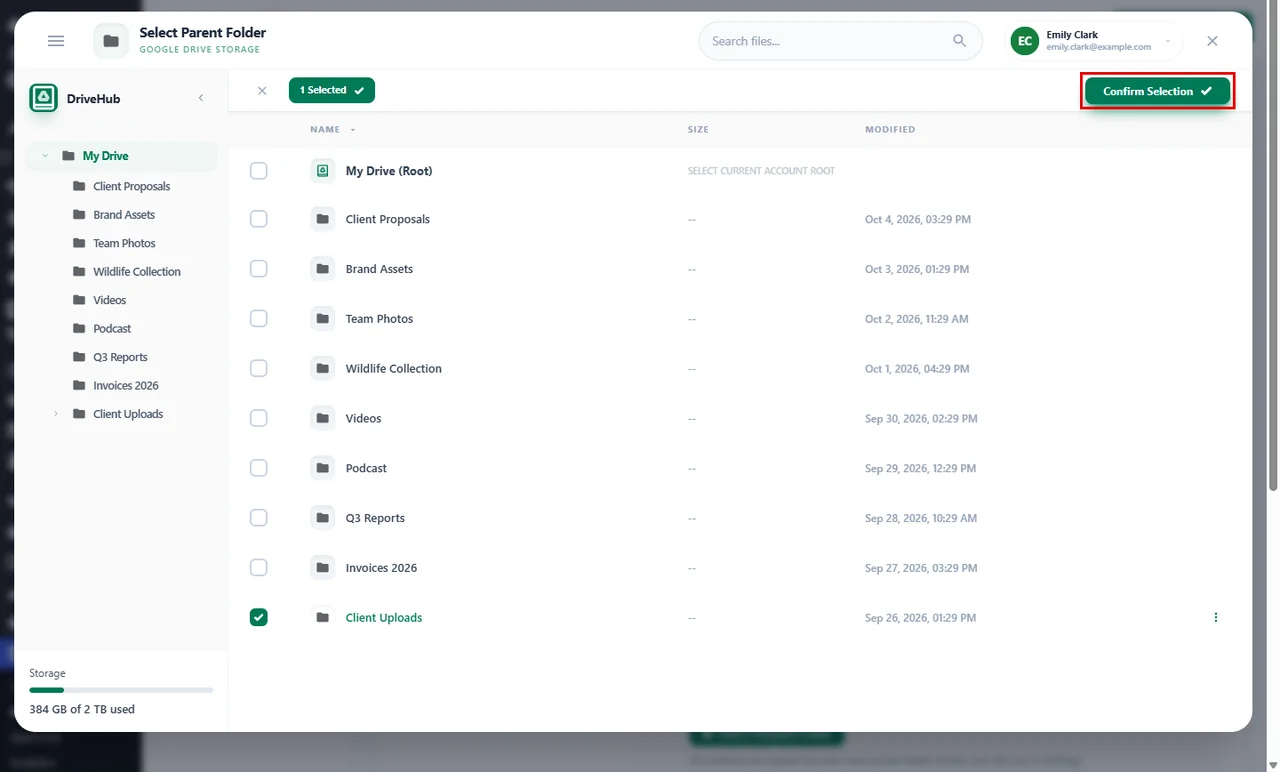
Task: Open the hamburger menu
Action: pyautogui.click(x=56, y=41)
